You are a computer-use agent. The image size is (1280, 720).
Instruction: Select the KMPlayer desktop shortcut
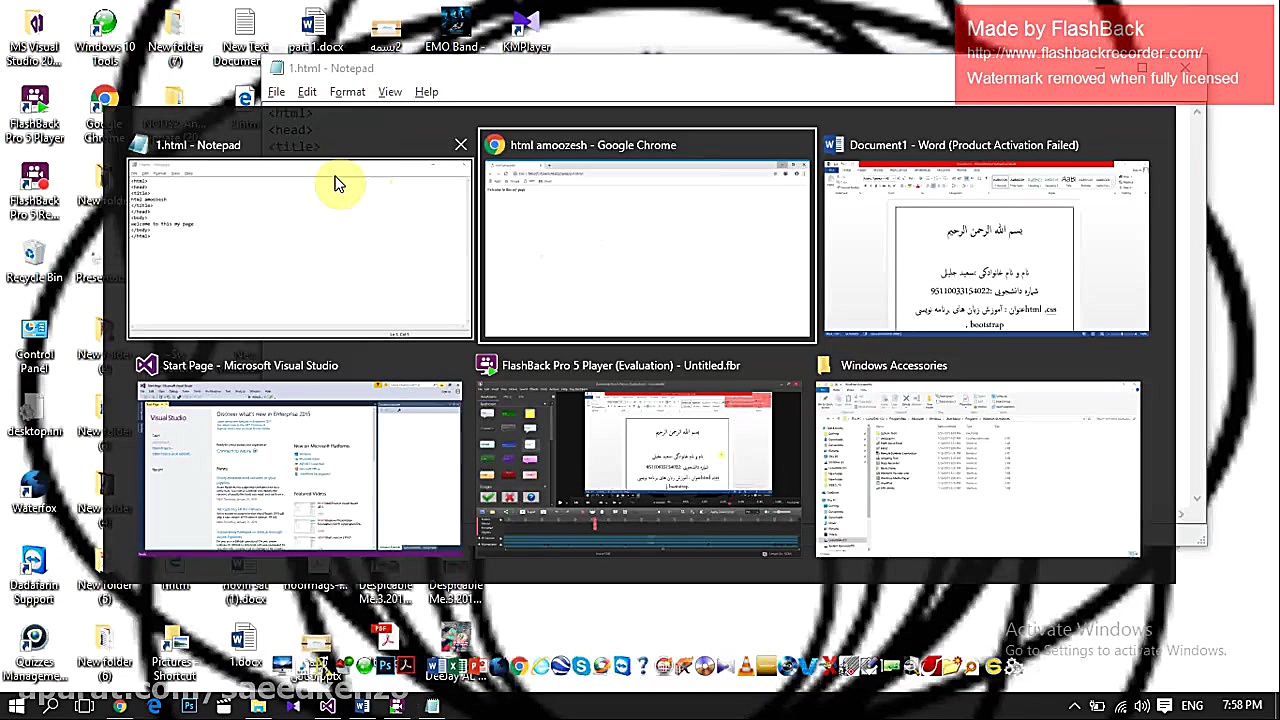(x=526, y=32)
